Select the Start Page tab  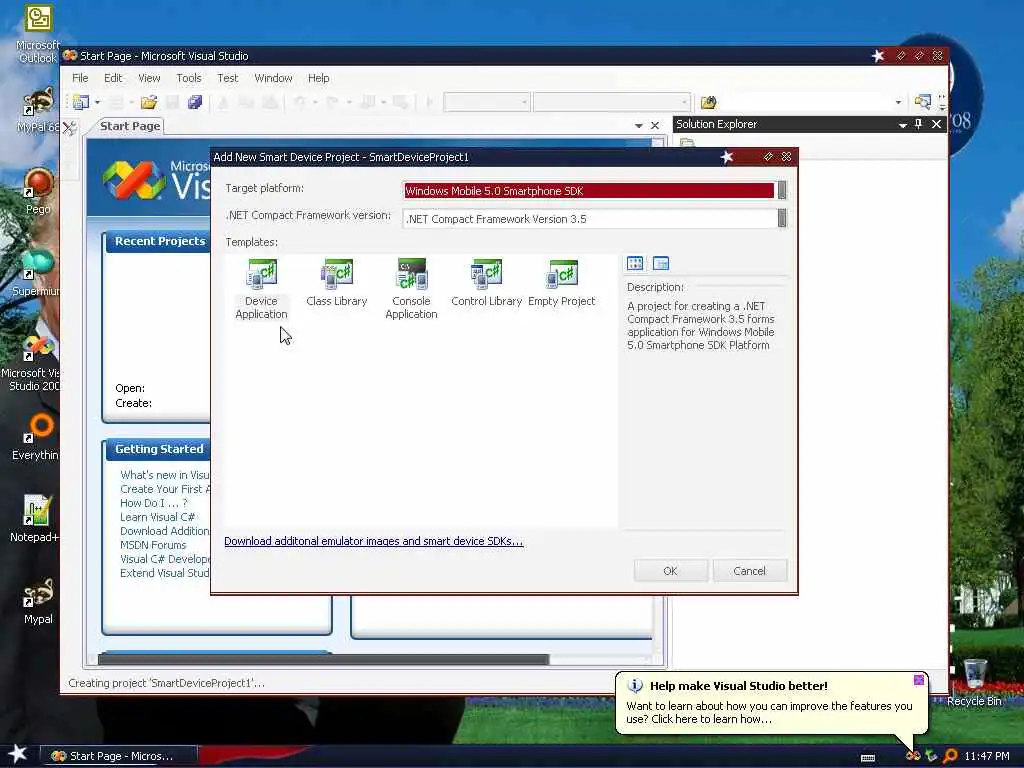coord(130,126)
